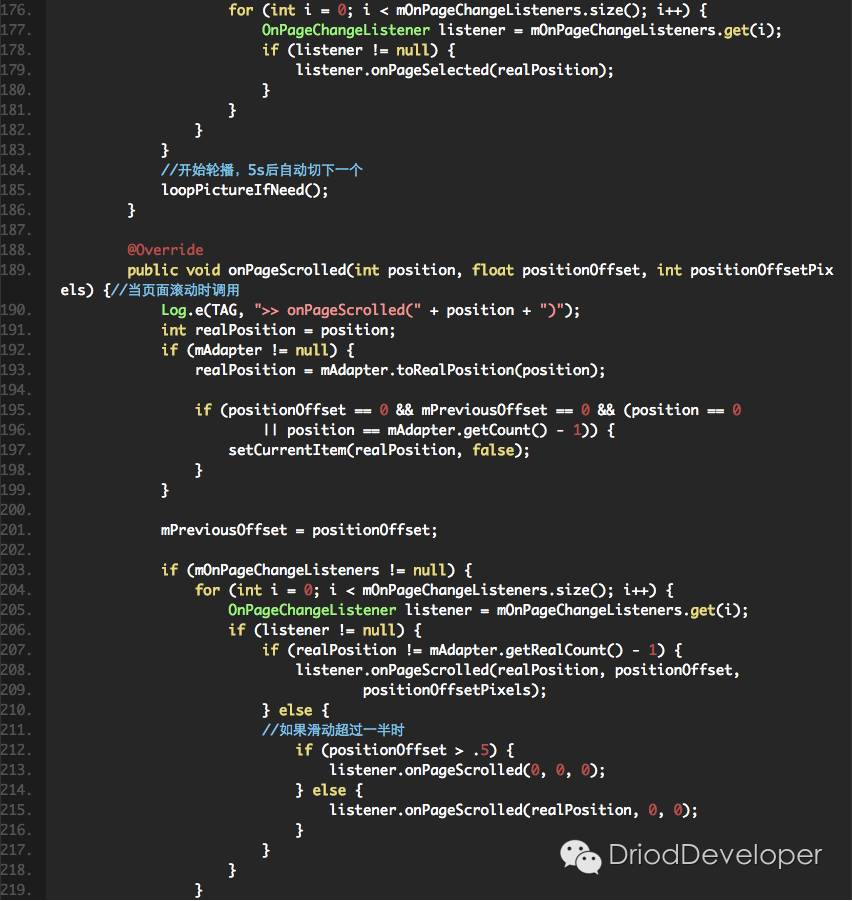This screenshot has height=901, width=852.
Task: Click 'if (mOnPageChangeListeners != null) {' line
Action: 317,570
